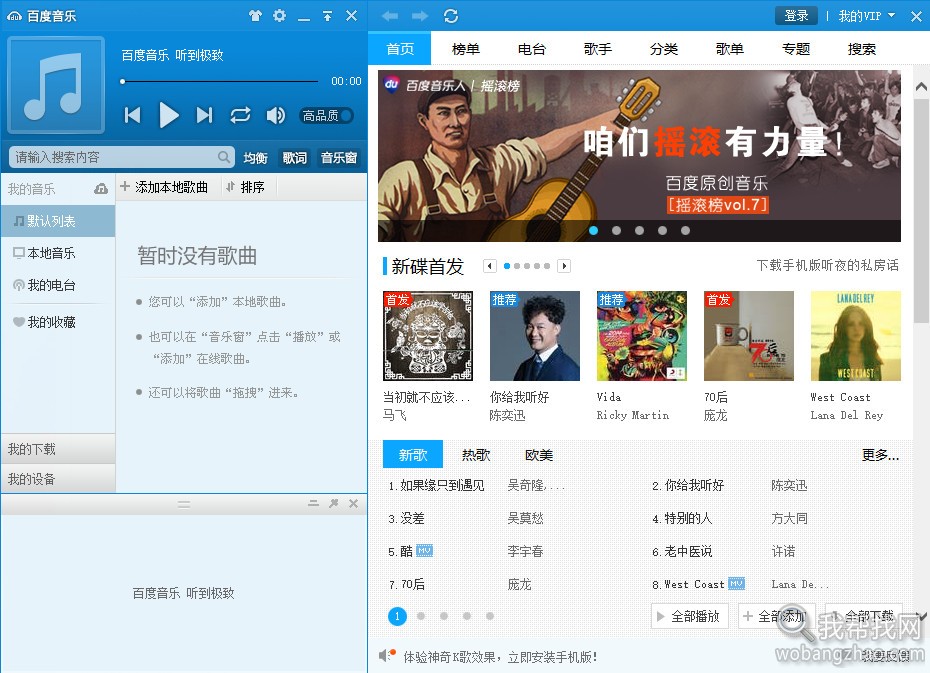930x673 pixels.
Task: Open the 我的VIP dropdown
Action: pos(867,16)
